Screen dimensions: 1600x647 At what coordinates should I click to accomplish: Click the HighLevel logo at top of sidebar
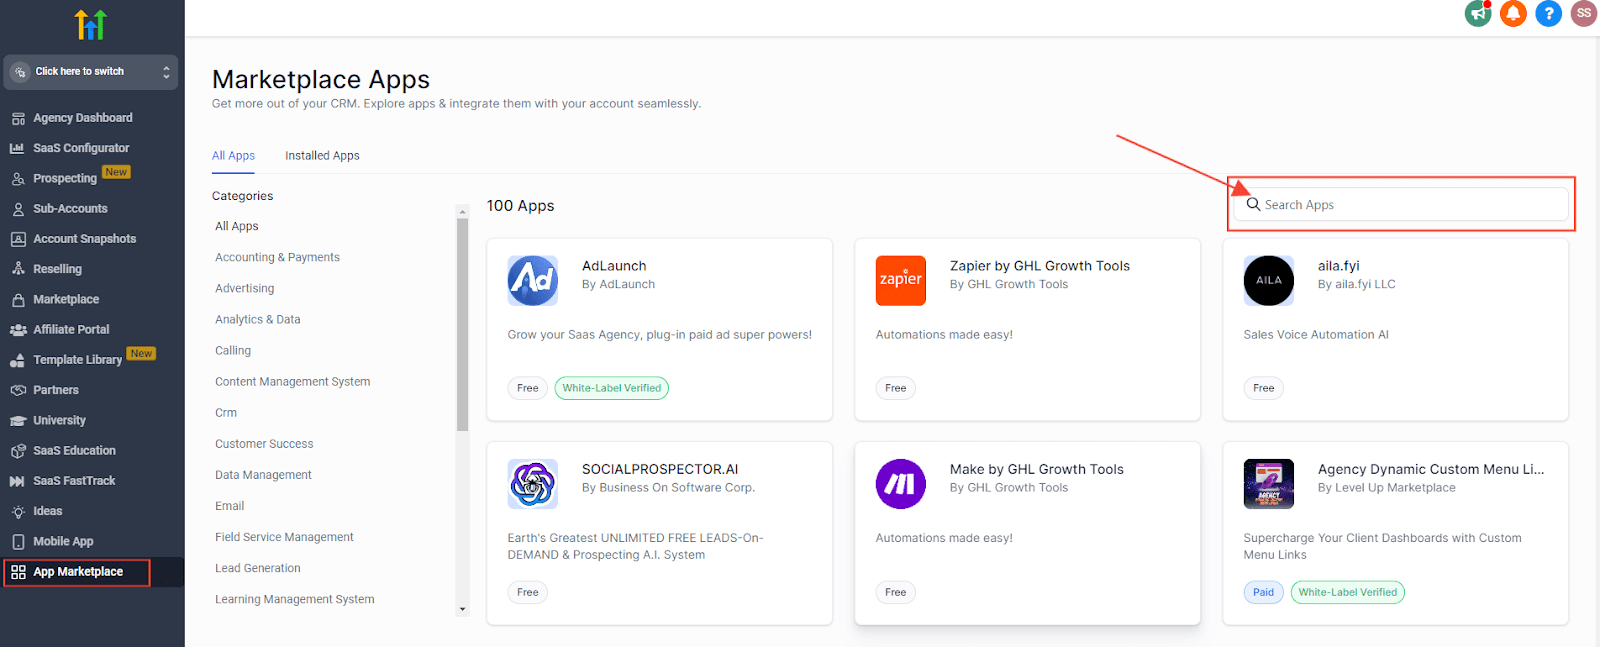(x=91, y=24)
